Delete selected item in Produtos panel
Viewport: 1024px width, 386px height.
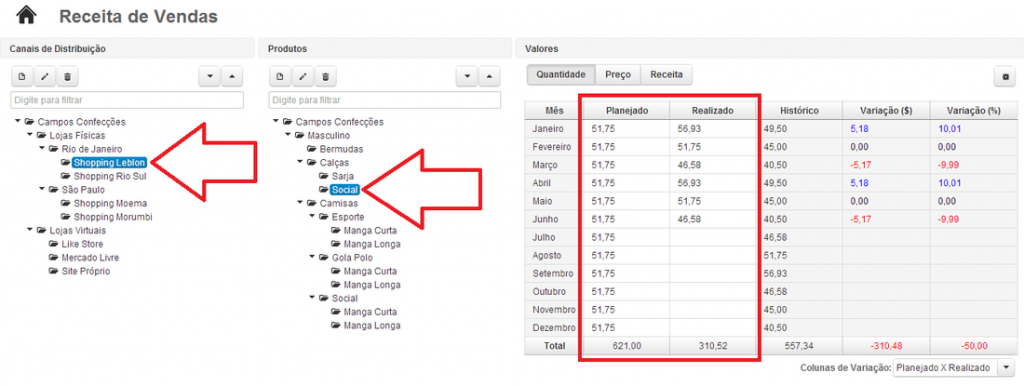tap(325, 77)
